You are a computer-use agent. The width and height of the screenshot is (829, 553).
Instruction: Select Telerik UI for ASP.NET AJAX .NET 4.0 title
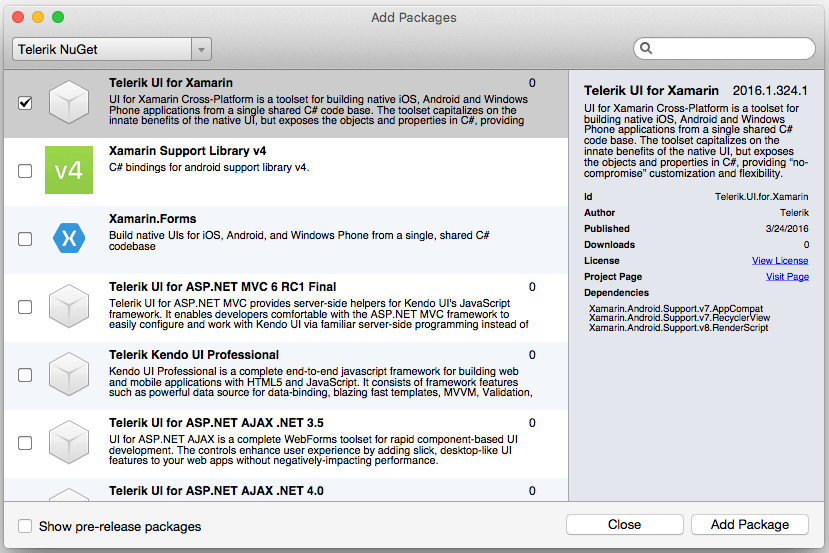pyautogui.click(x=216, y=491)
